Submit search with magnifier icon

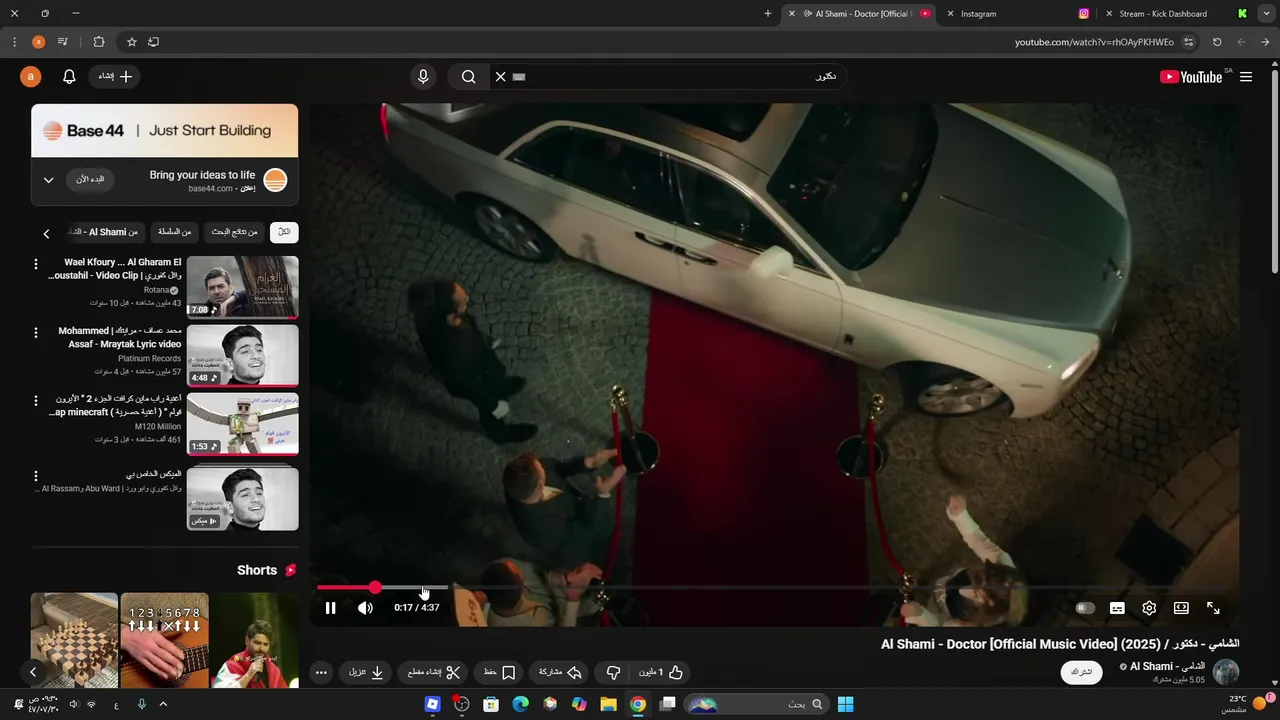(468, 77)
